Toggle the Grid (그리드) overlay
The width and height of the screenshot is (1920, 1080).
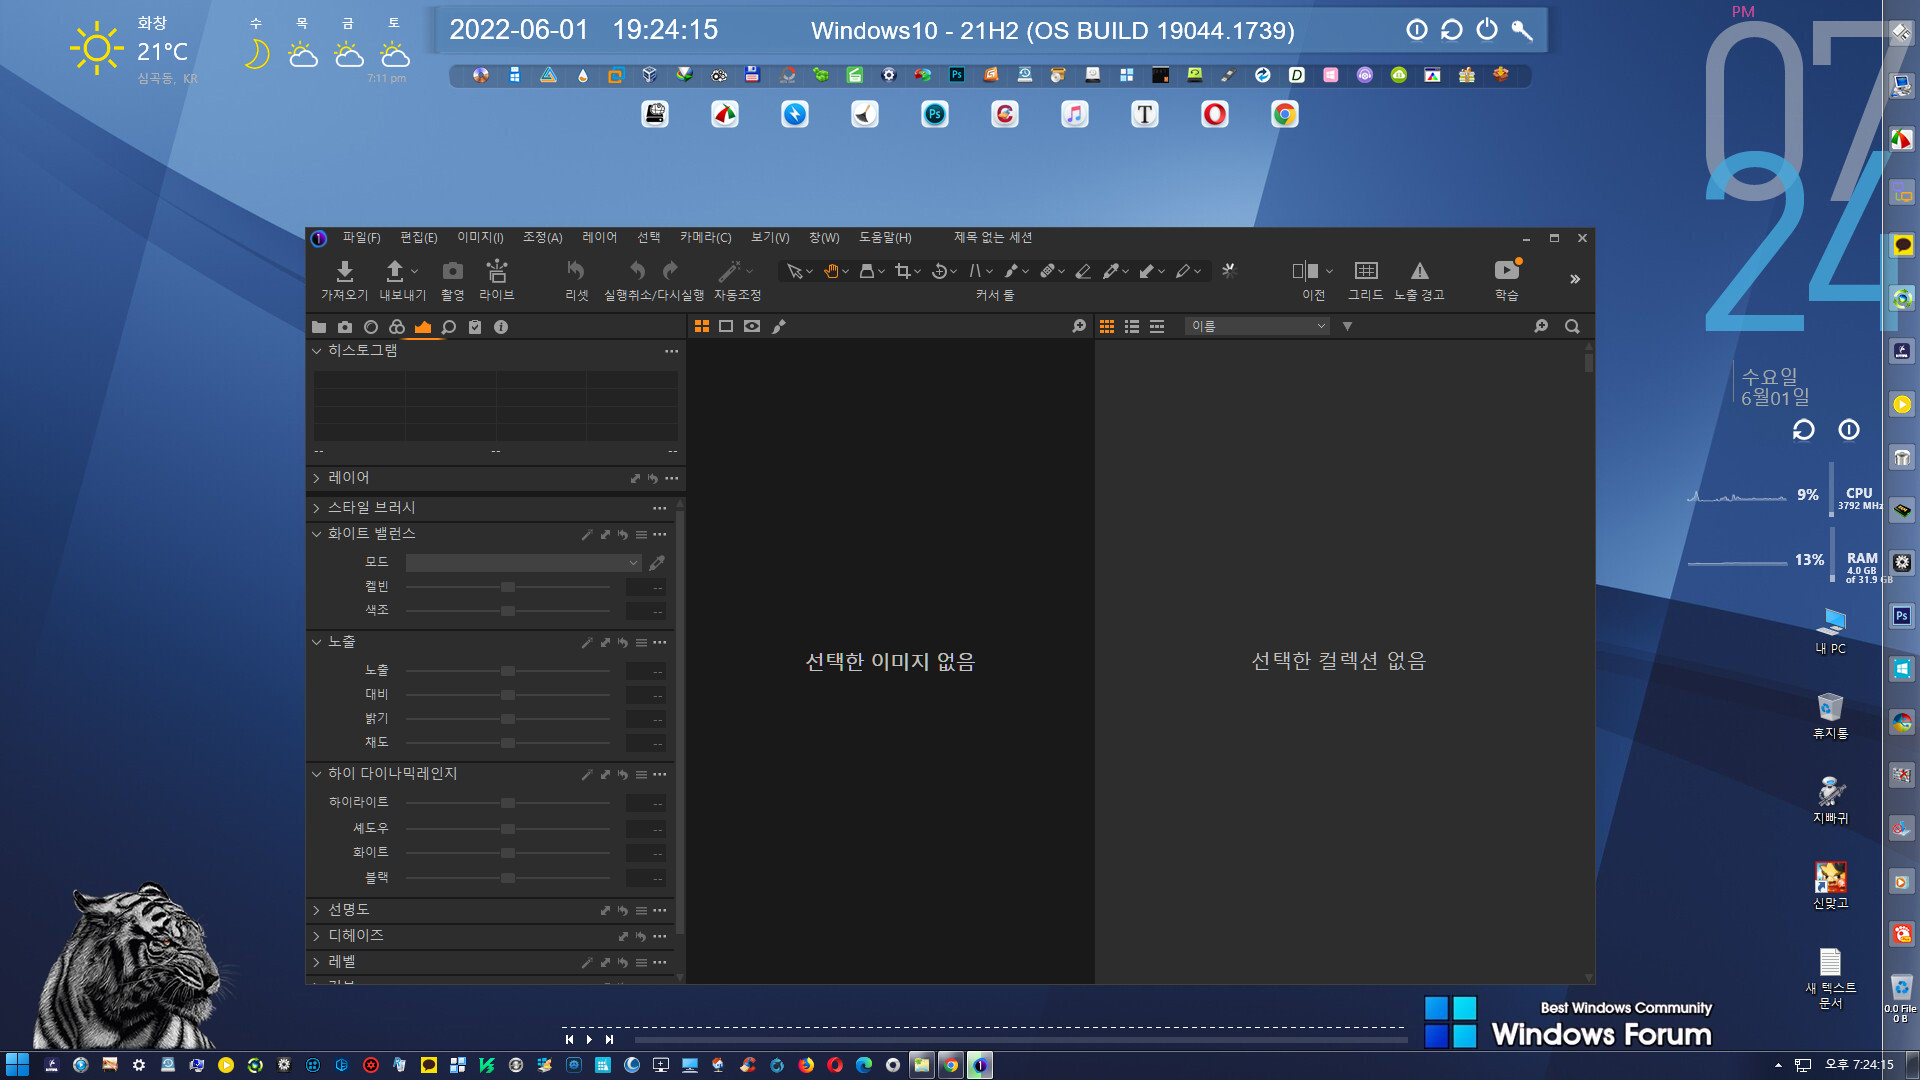click(x=1366, y=271)
